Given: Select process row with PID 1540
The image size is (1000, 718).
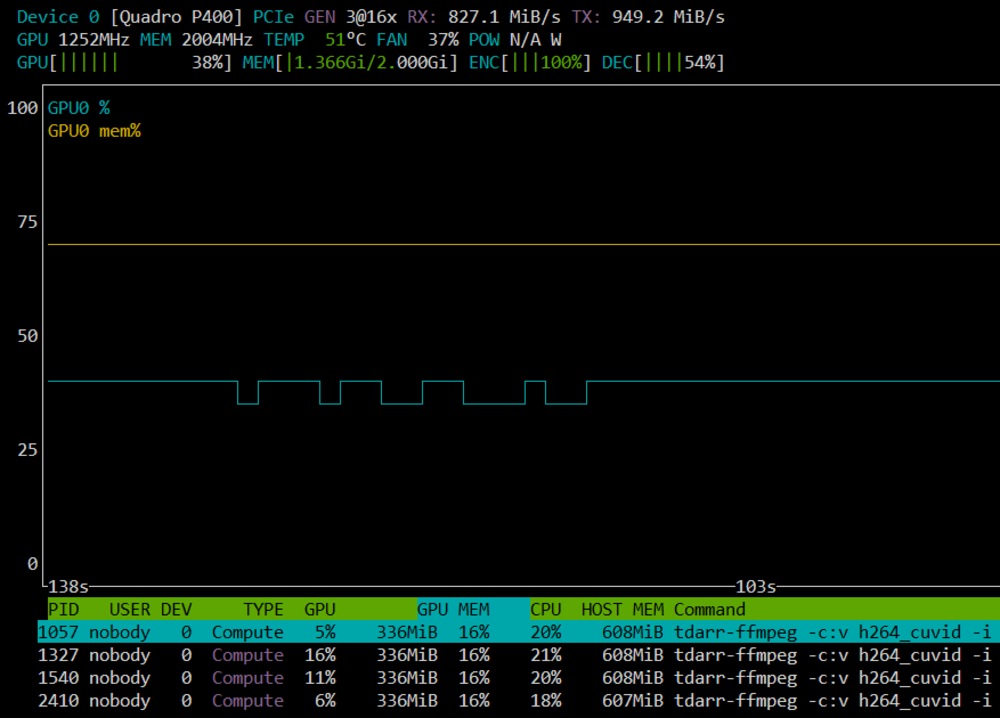Looking at the screenshot, I should 518,678.
